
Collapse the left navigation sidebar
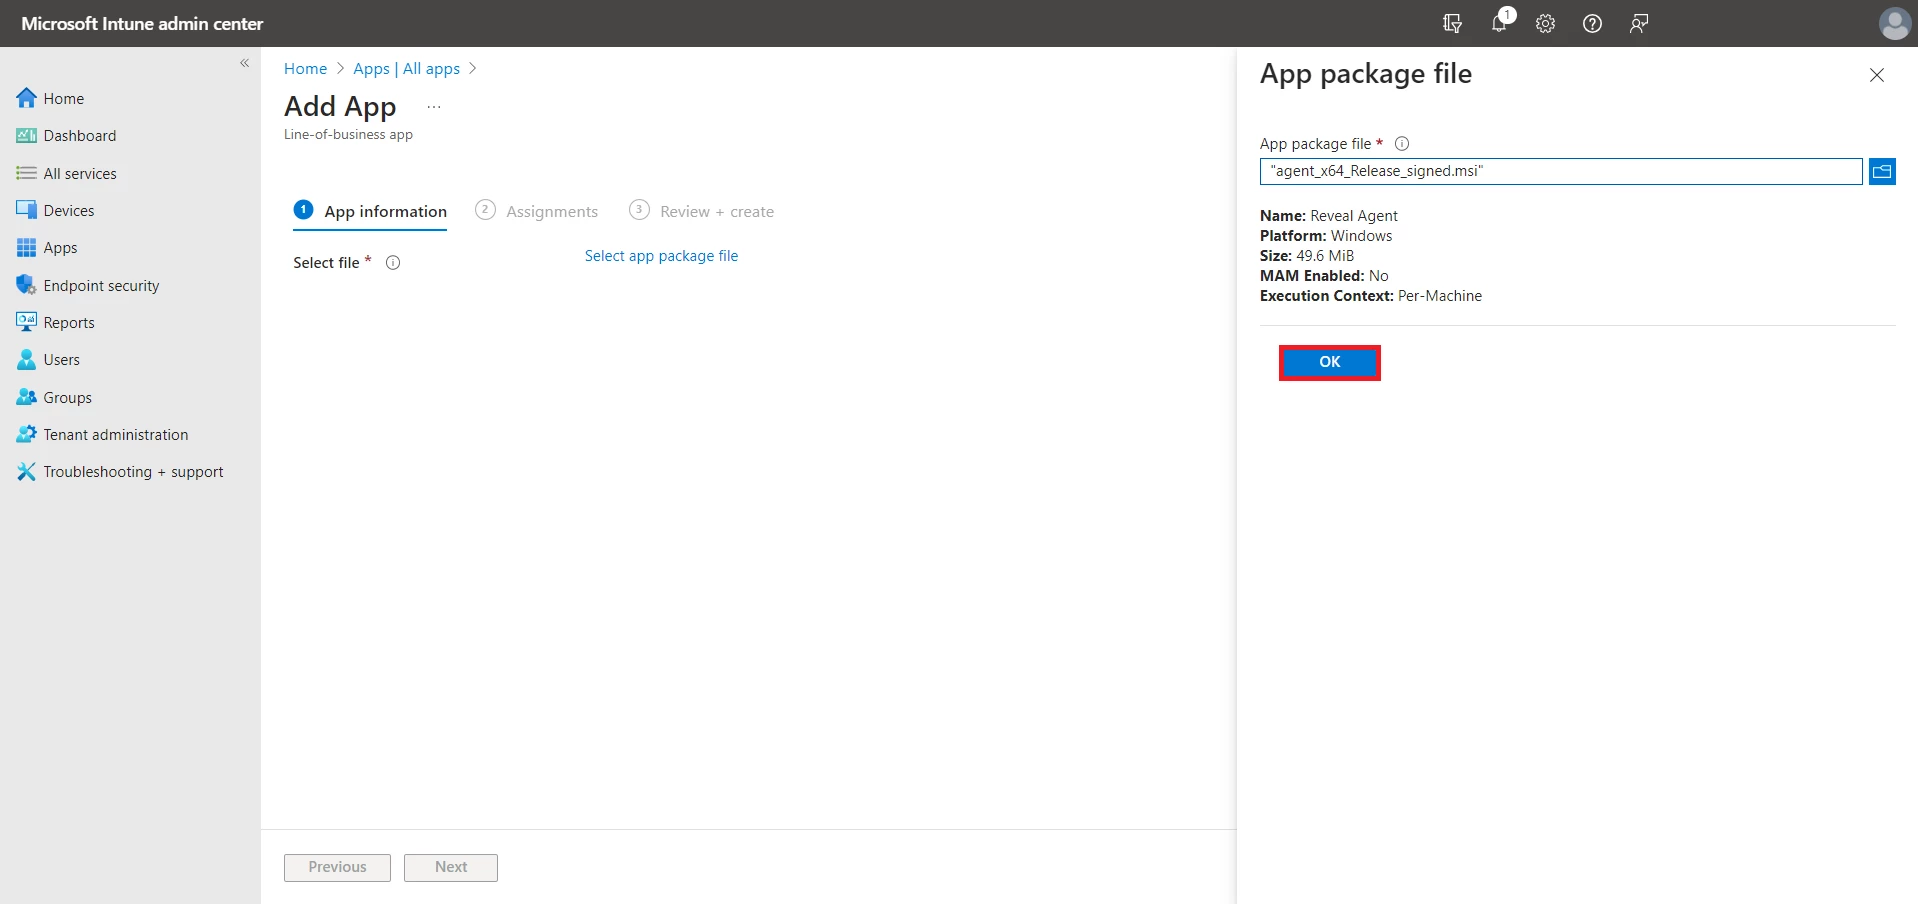click(244, 63)
